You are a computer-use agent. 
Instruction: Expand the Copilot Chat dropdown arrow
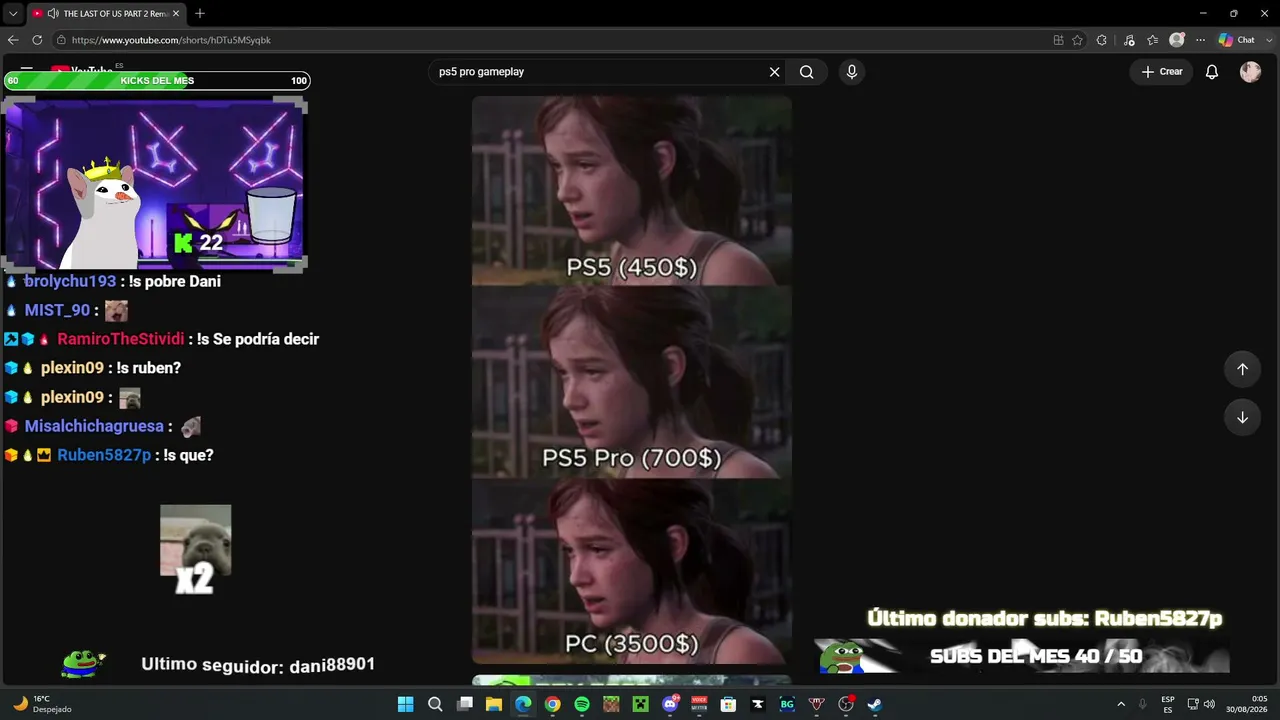pos(1267,40)
